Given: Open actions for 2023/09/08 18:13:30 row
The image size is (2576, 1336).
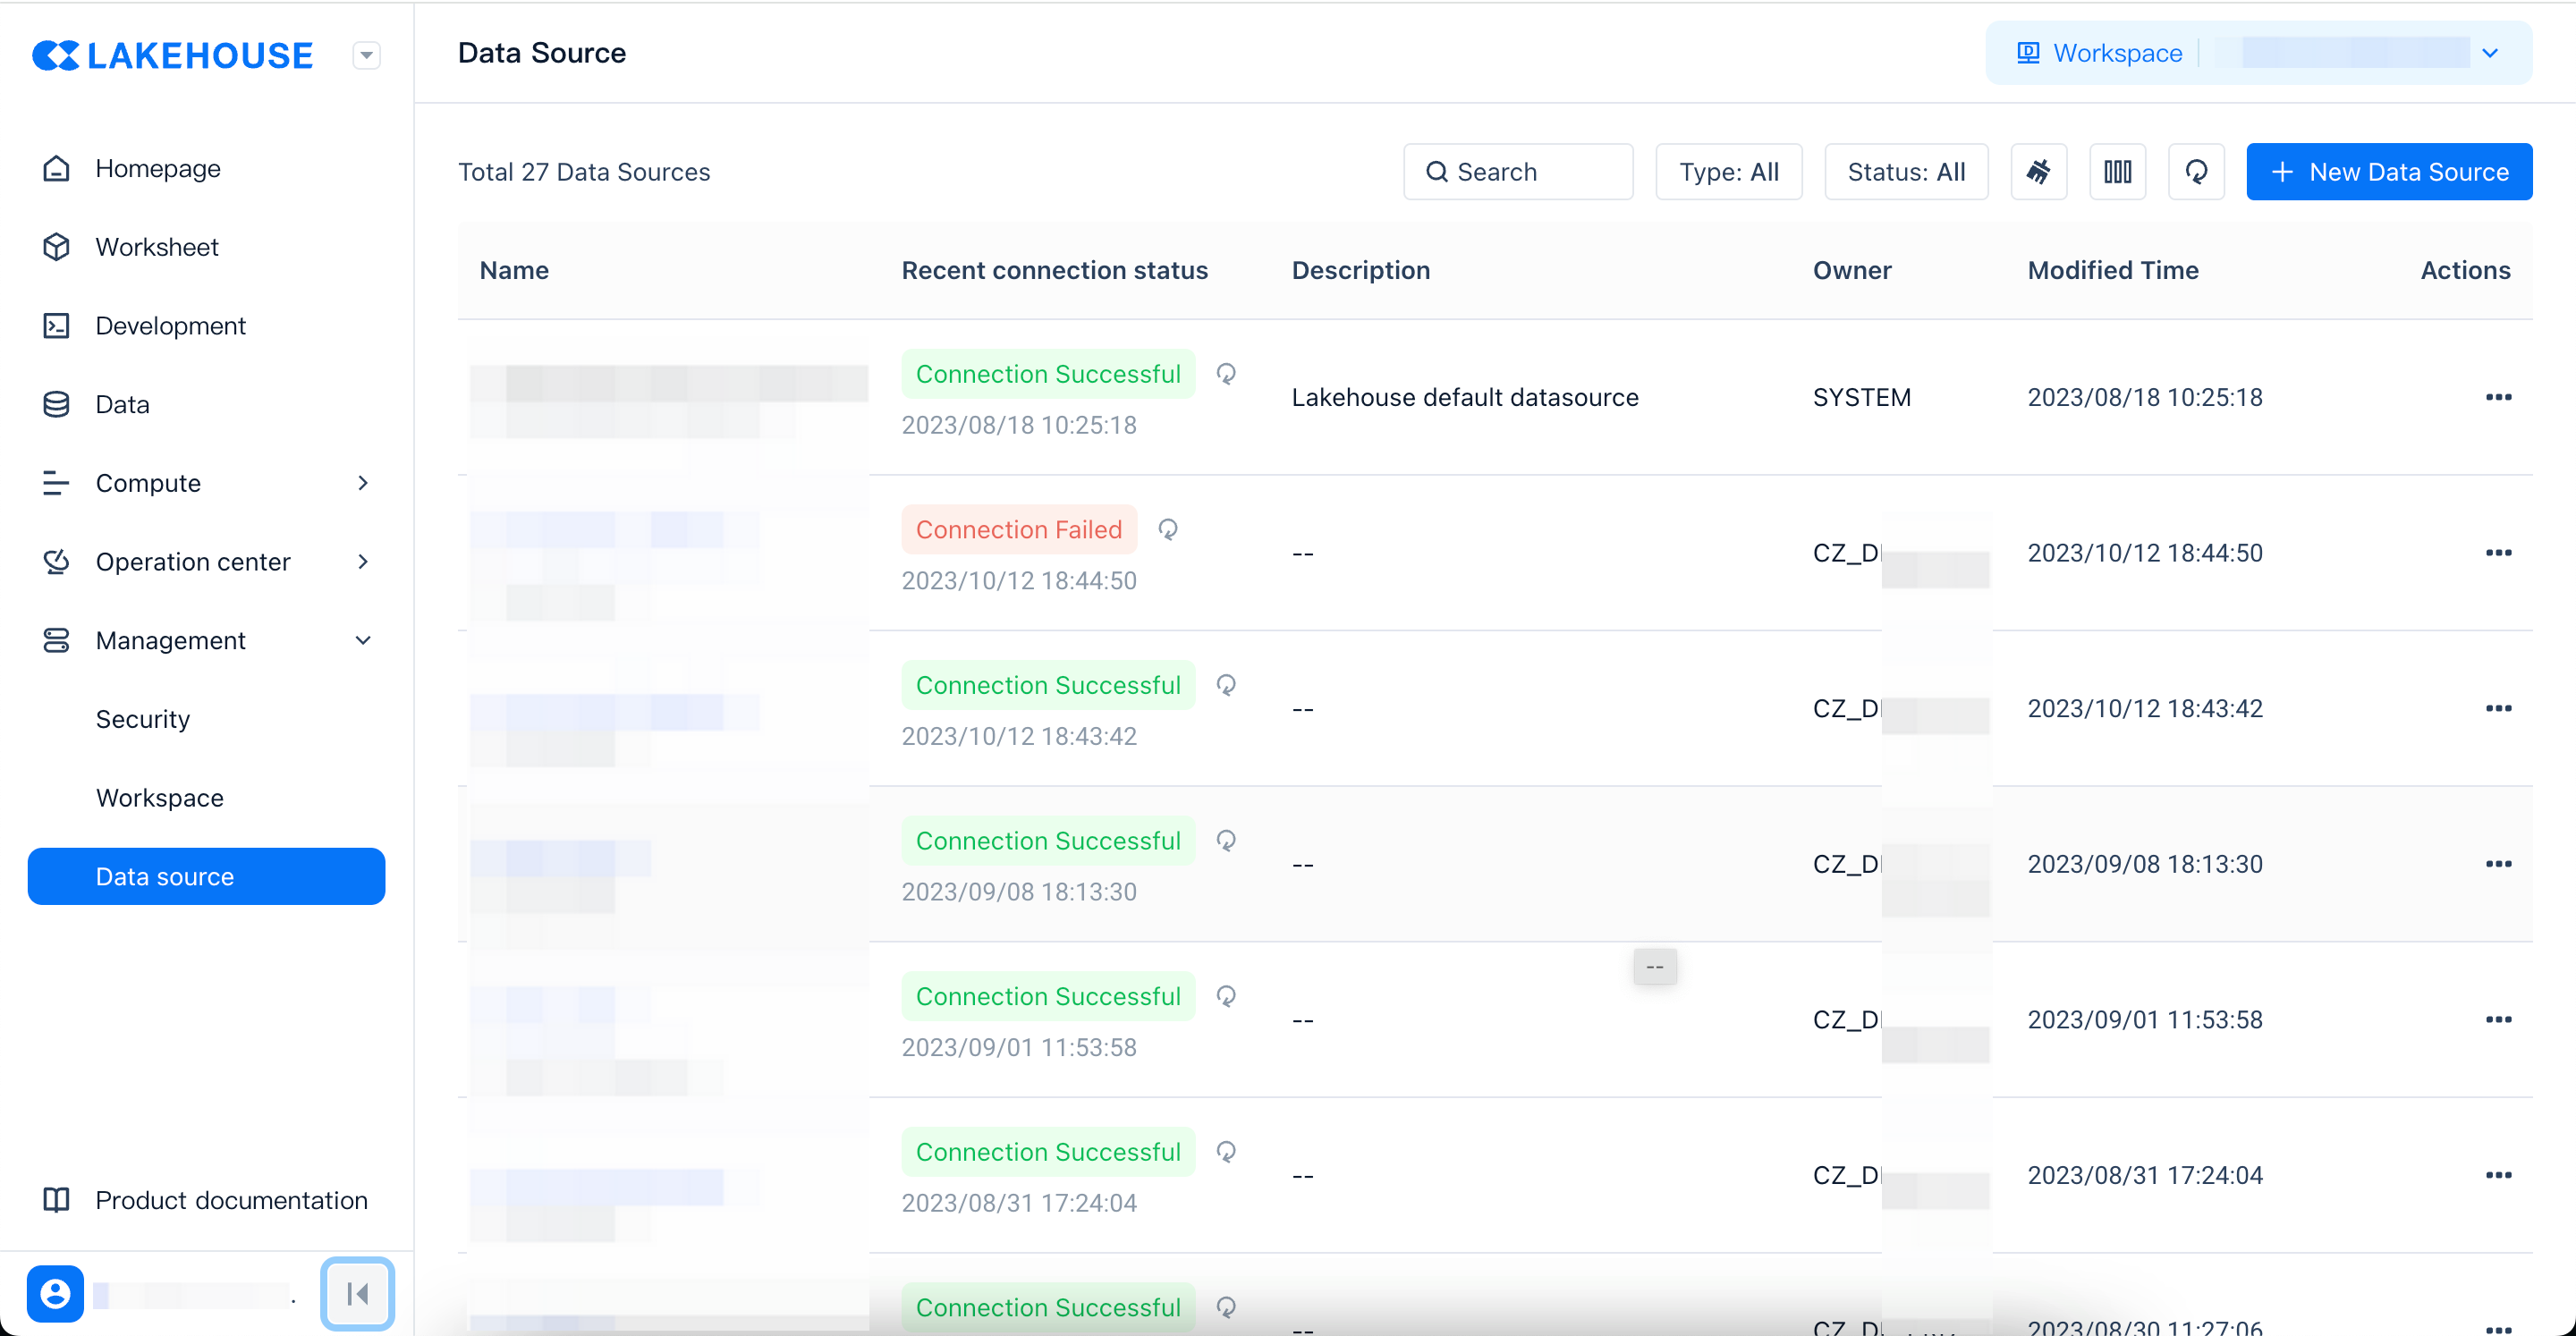Looking at the screenshot, I should tap(2497, 864).
